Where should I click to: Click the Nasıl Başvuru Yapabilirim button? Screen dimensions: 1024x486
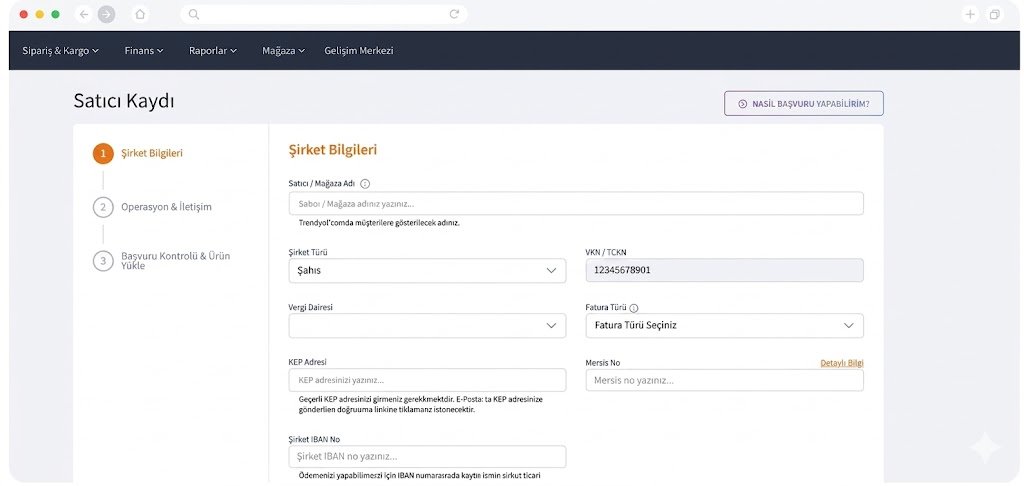[803, 103]
